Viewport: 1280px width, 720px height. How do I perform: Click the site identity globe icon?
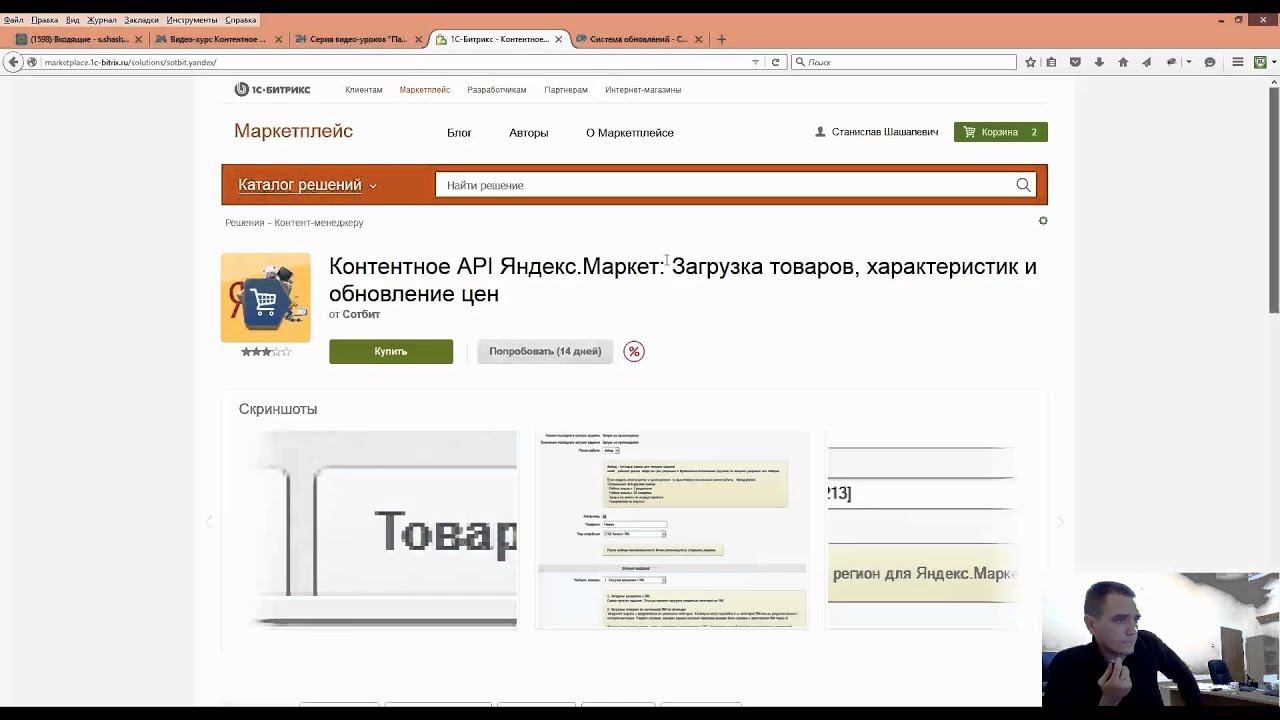click(32, 62)
